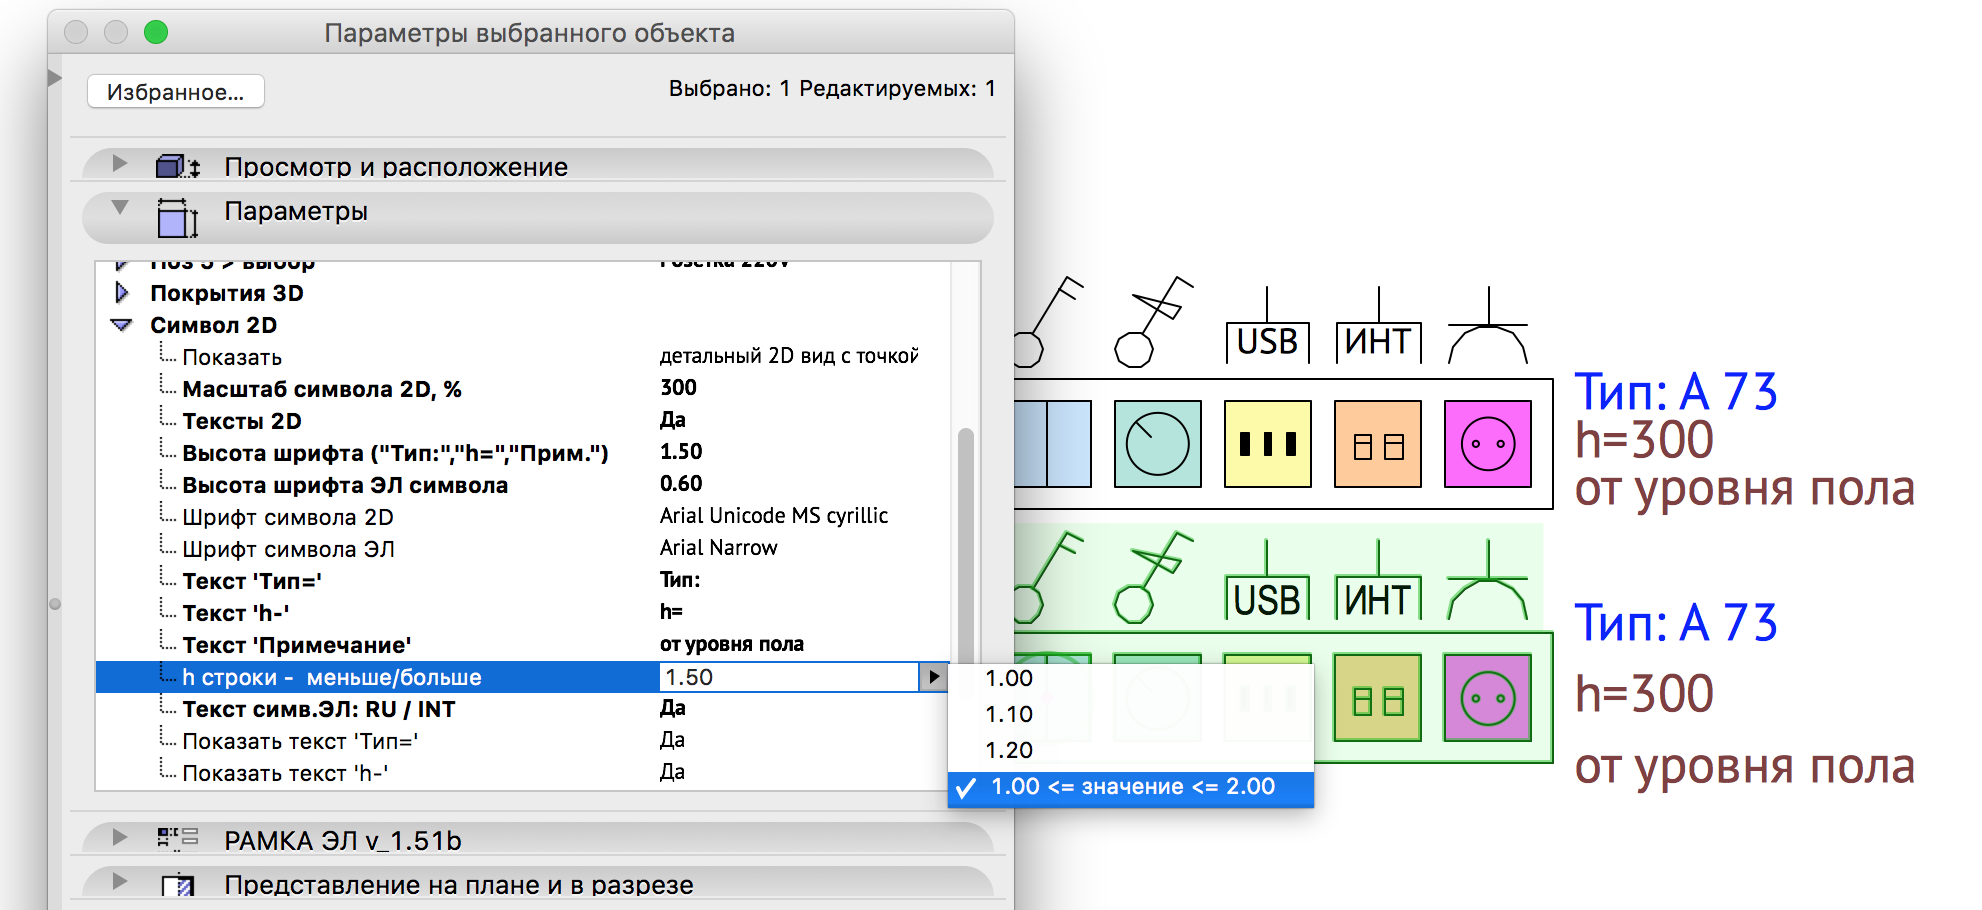Select the 1.00 <= значение <= 2.00 option
The image size is (1982, 910).
point(1132,787)
